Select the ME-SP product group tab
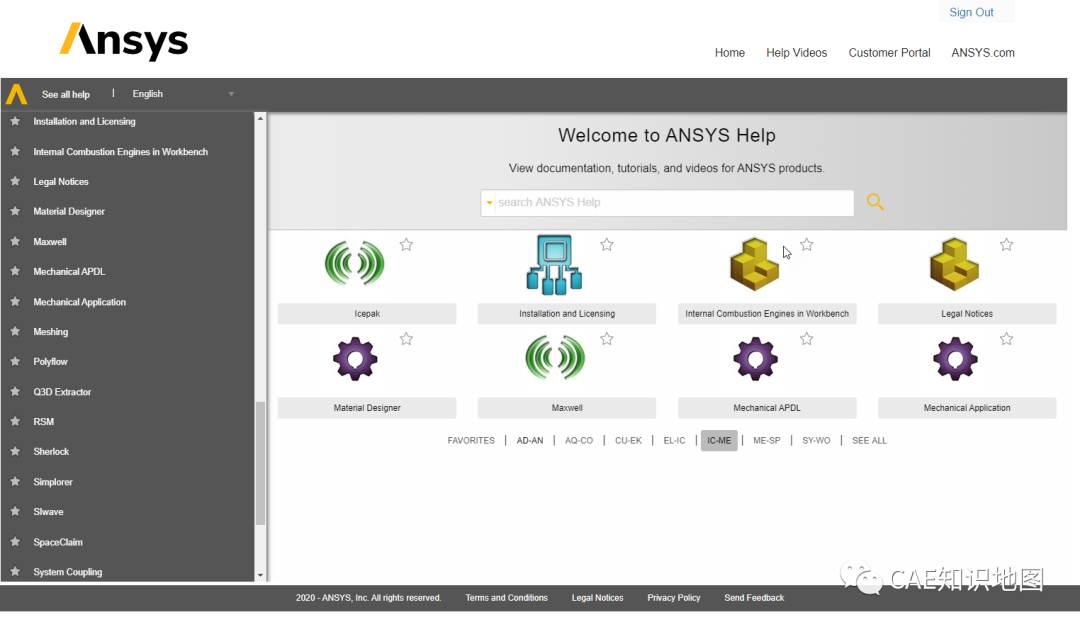 tap(766, 440)
